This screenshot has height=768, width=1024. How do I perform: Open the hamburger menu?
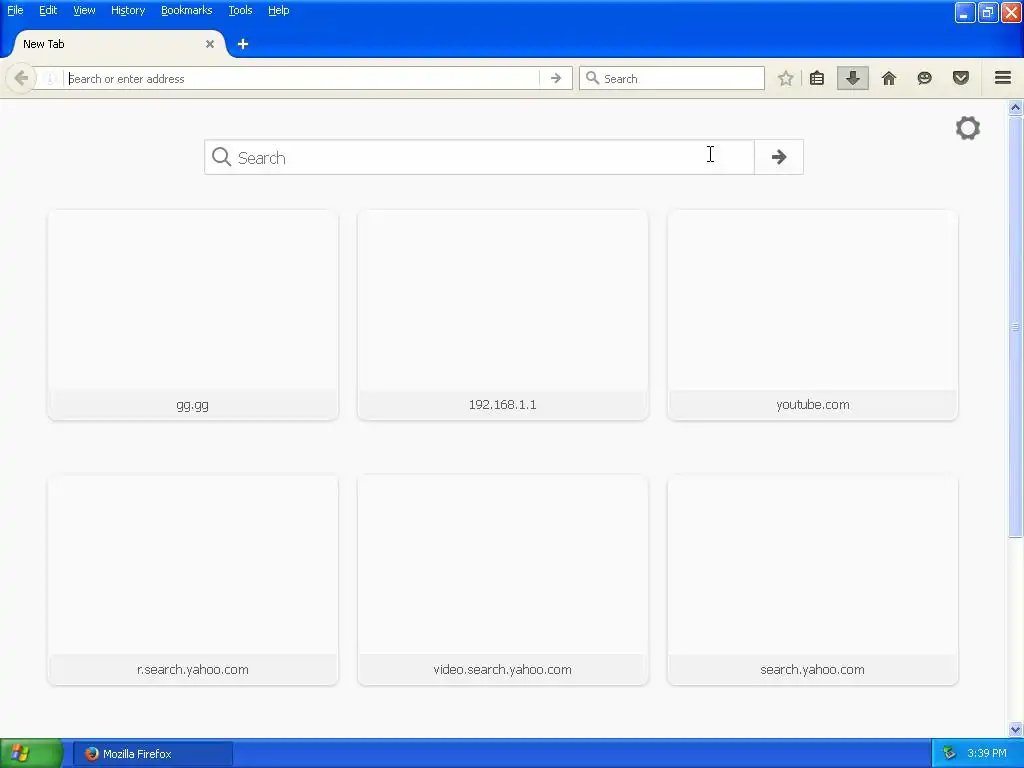tap(1003, 78)
